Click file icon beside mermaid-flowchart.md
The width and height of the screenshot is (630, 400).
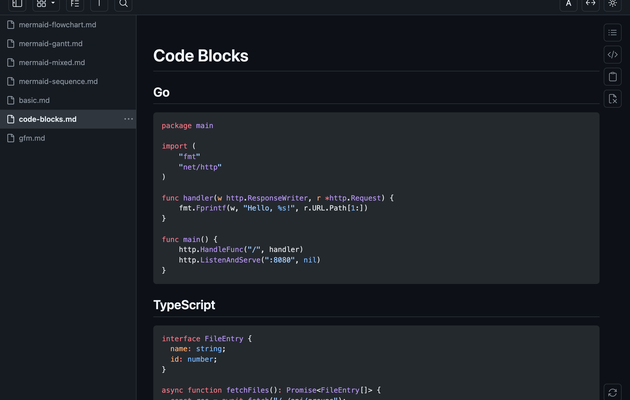[x=11, y=25]
